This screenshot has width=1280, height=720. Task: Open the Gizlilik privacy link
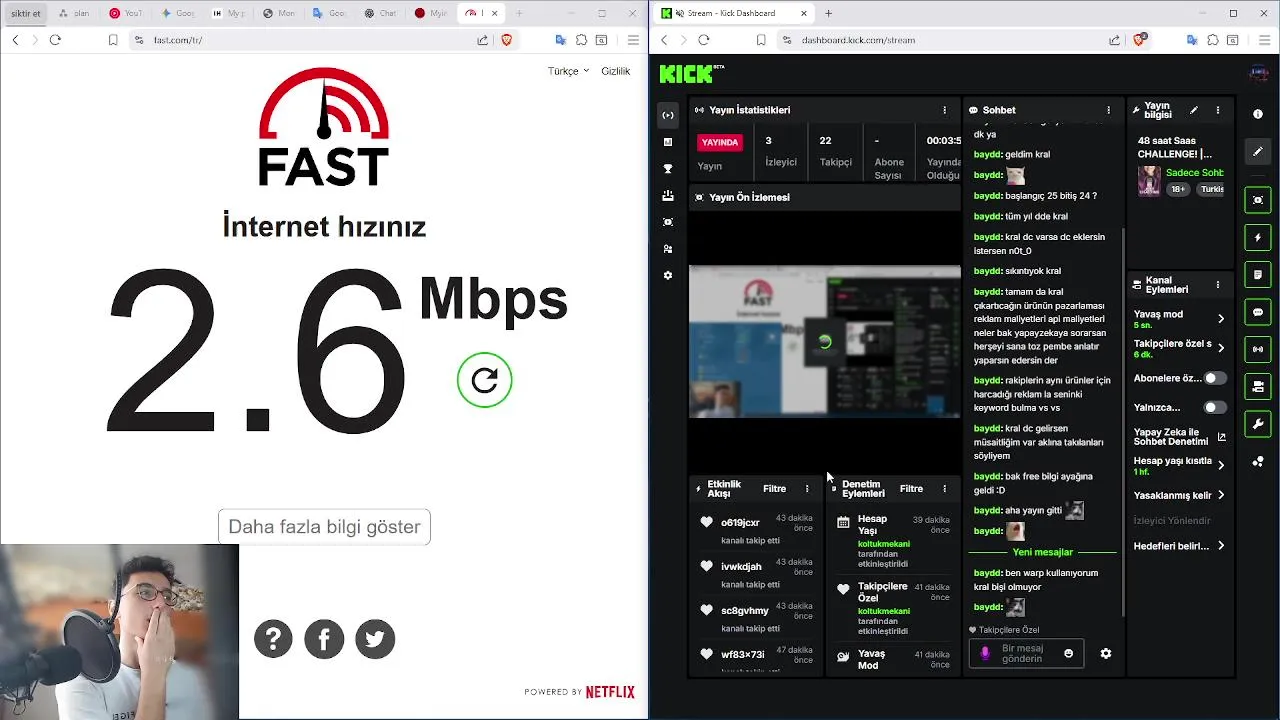[x=615, y=71]
